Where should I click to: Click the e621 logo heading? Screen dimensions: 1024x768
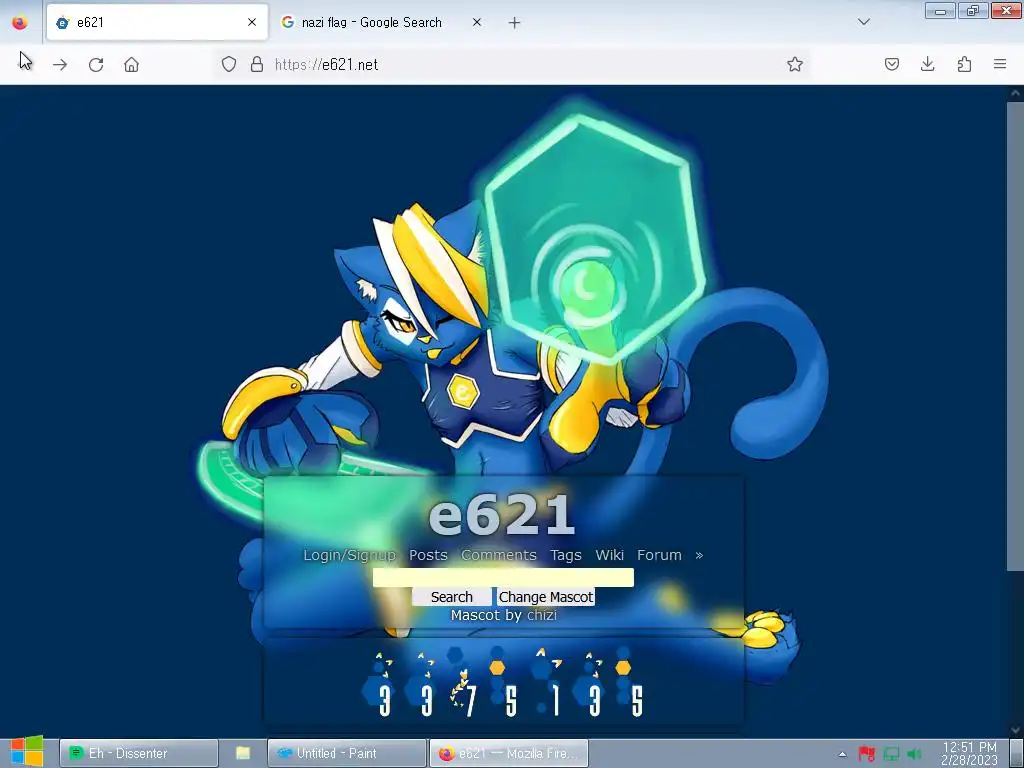click(x=502, y=515)
